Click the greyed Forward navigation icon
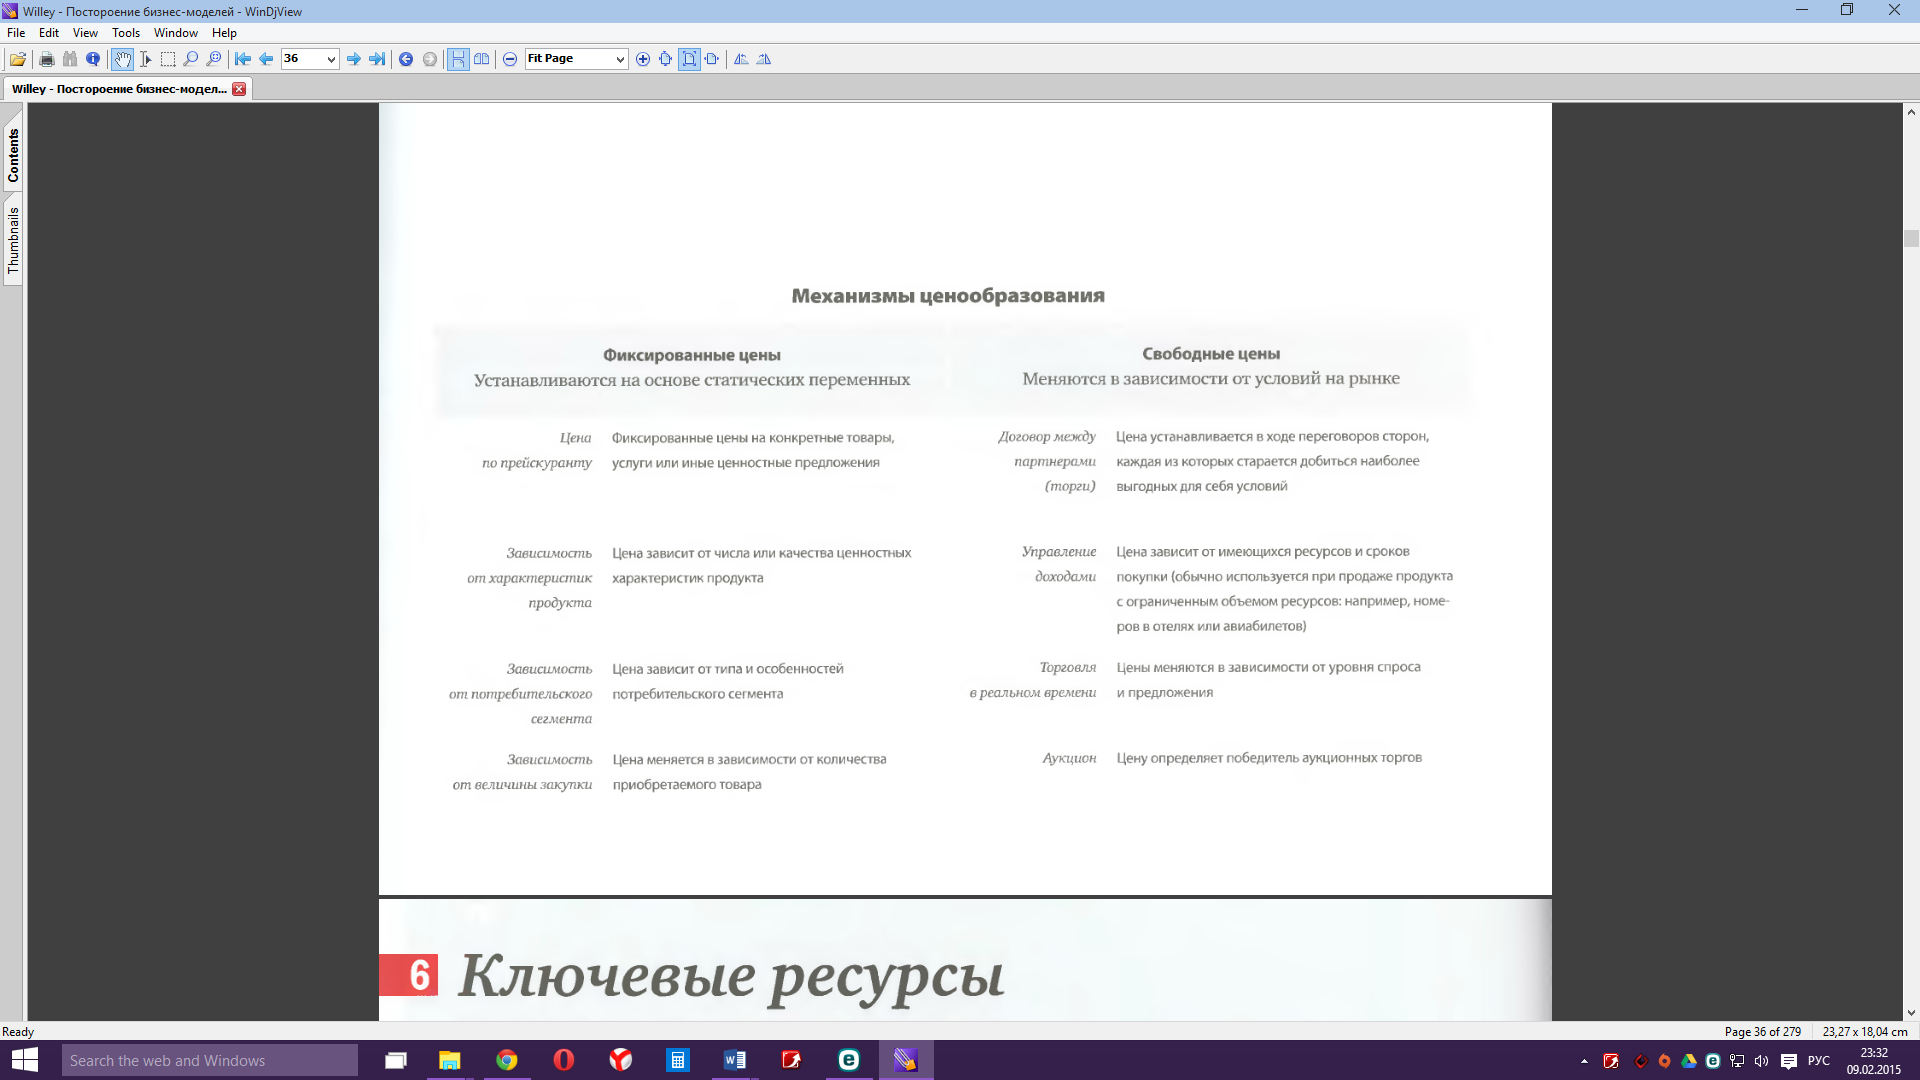The image size is (1920, 1080). click(x=430, y=59)
